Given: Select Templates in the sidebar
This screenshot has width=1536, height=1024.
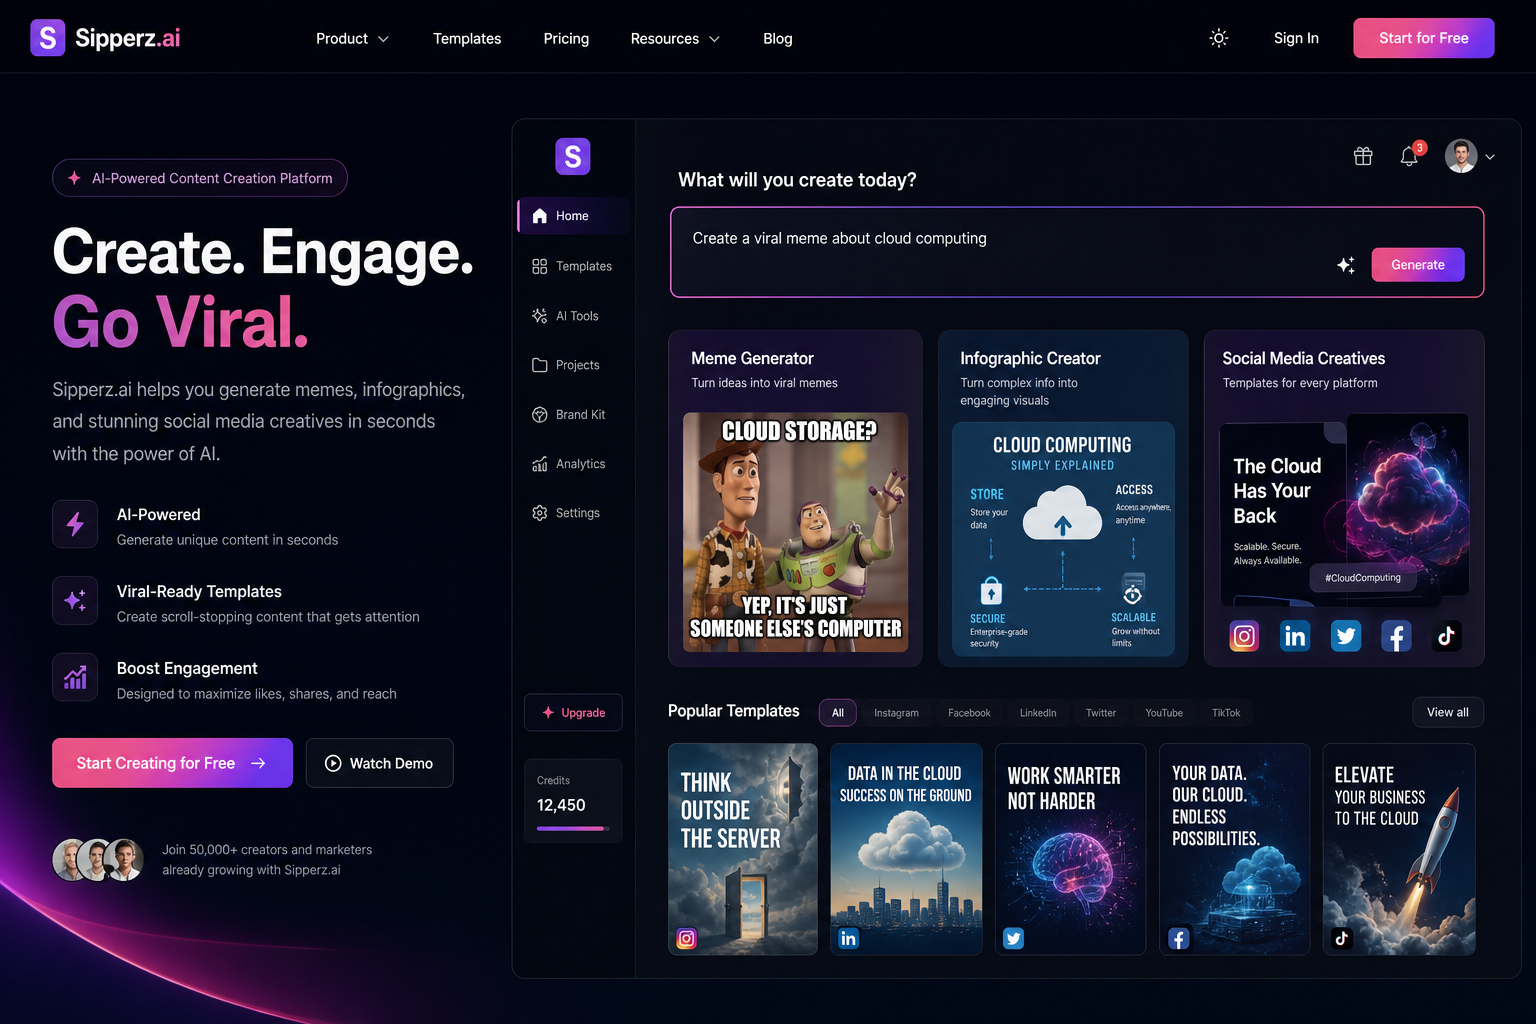Looking at the screenshot, I should click(573, 266).
